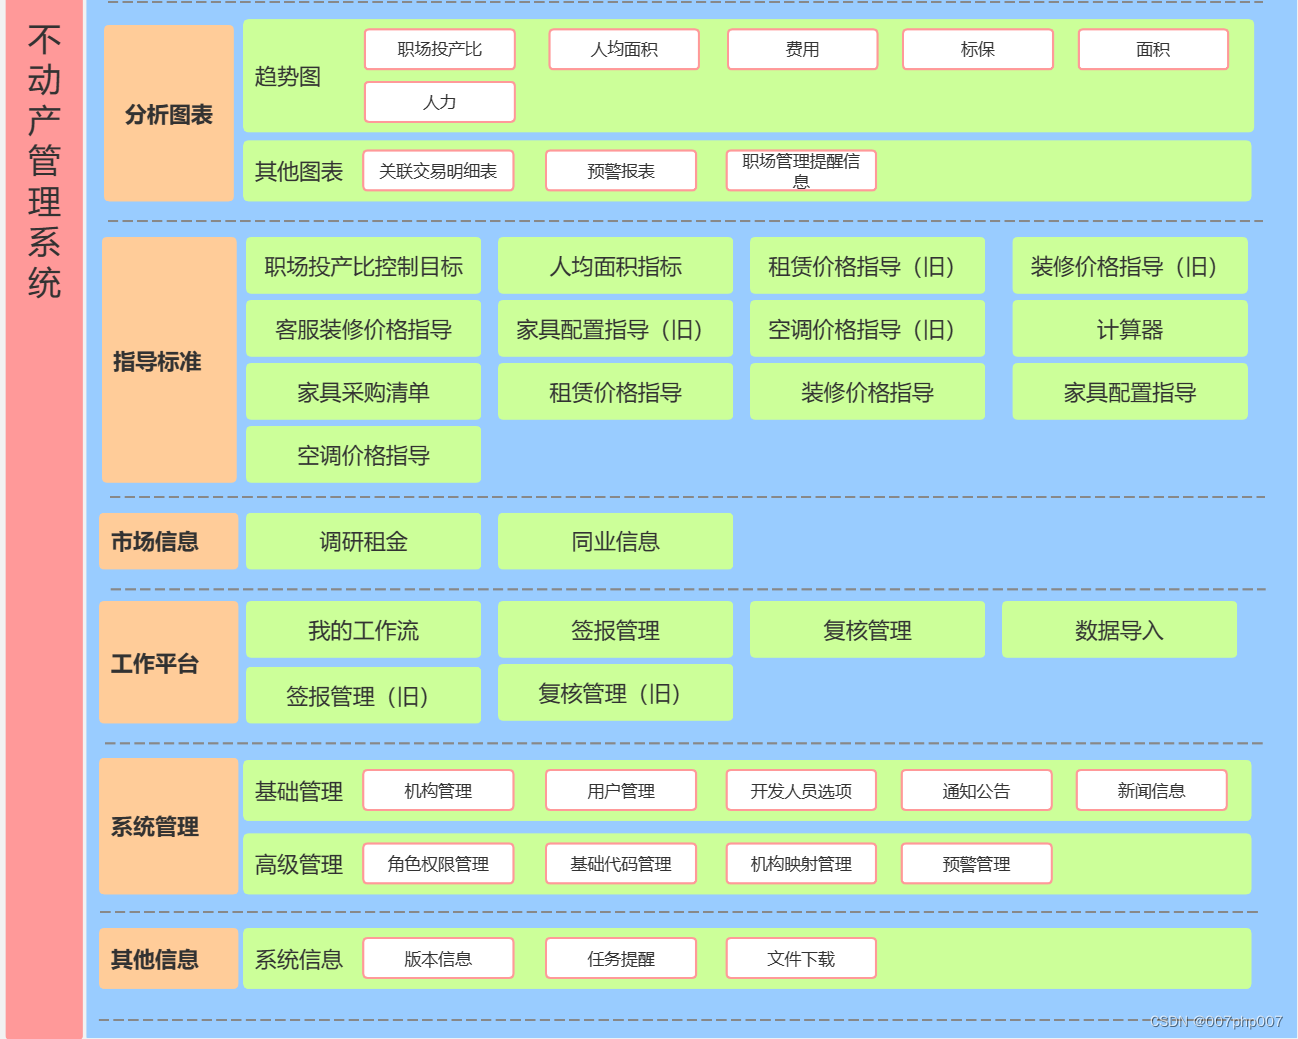
Task: Click the 其他信息 category block
Action: click(169, 958)
